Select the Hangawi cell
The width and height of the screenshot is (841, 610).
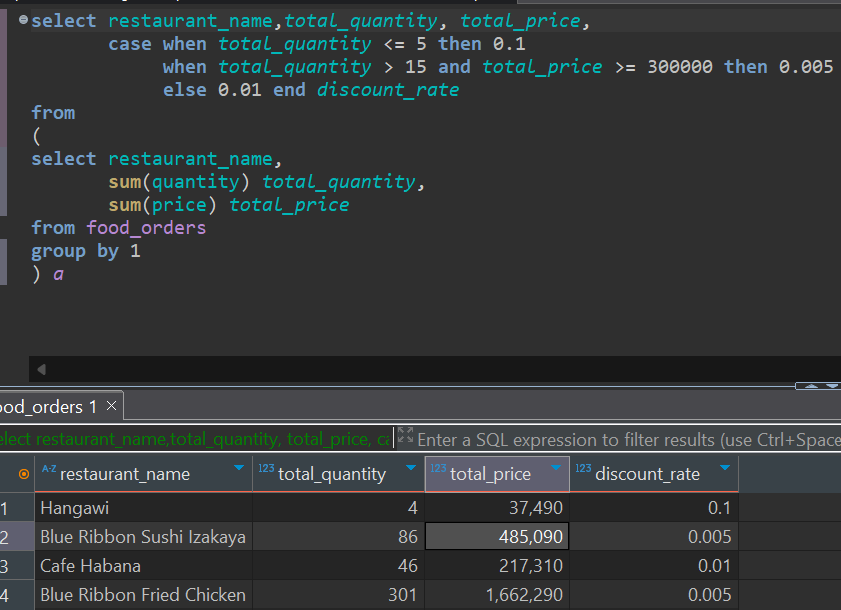[x=143, y=508]
